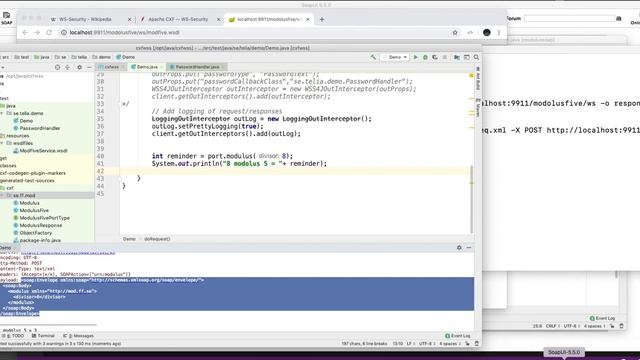
Task: Click the doRequest() breadcrumb below the editor
Action: click(157, 239)
